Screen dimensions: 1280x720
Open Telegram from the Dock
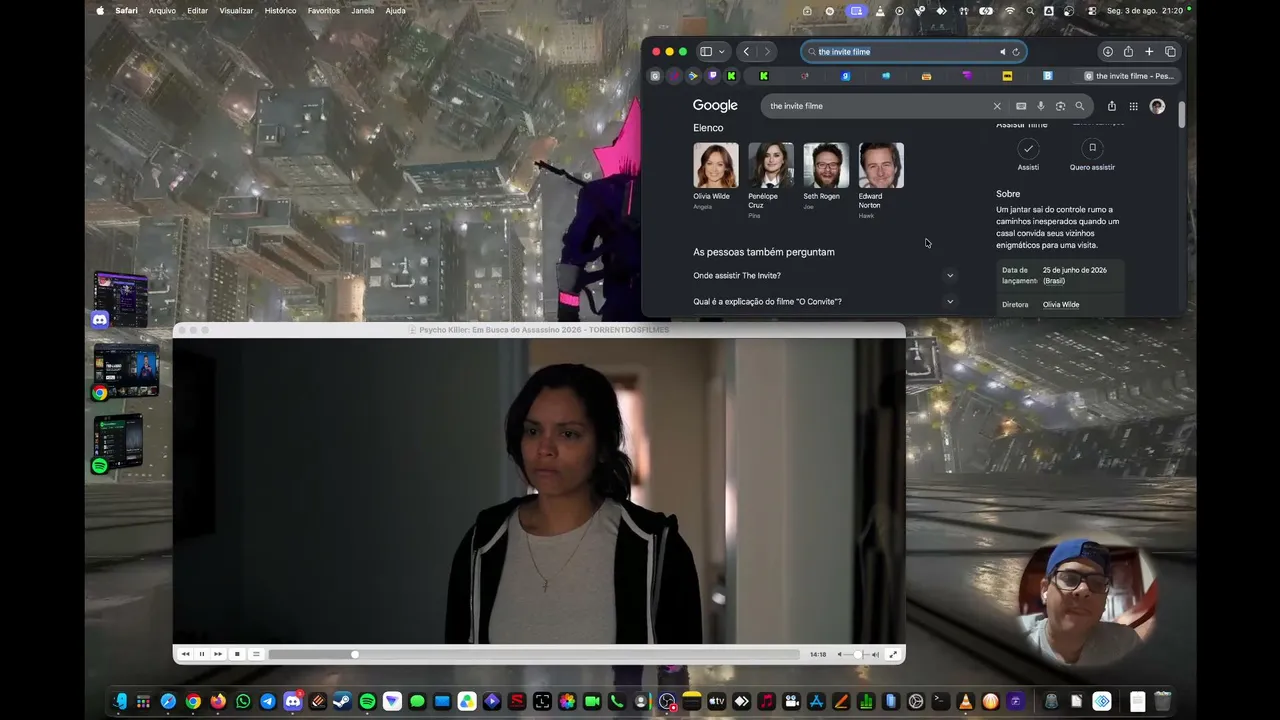tap(268, 702)
